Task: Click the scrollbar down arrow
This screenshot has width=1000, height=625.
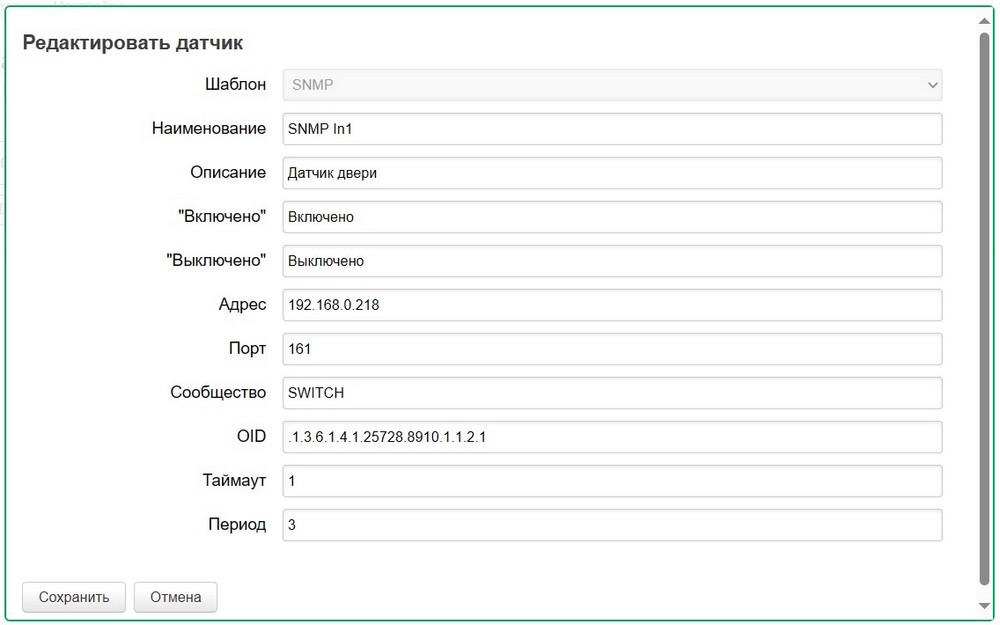Action: pyautogui.click(x=984, y=606)
